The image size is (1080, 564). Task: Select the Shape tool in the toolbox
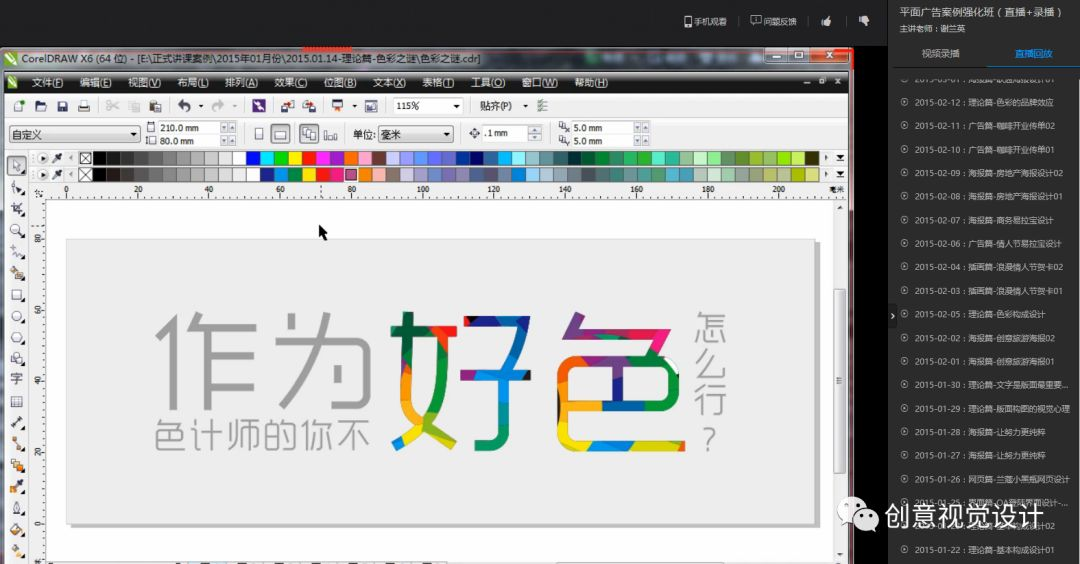click(17, 187)
